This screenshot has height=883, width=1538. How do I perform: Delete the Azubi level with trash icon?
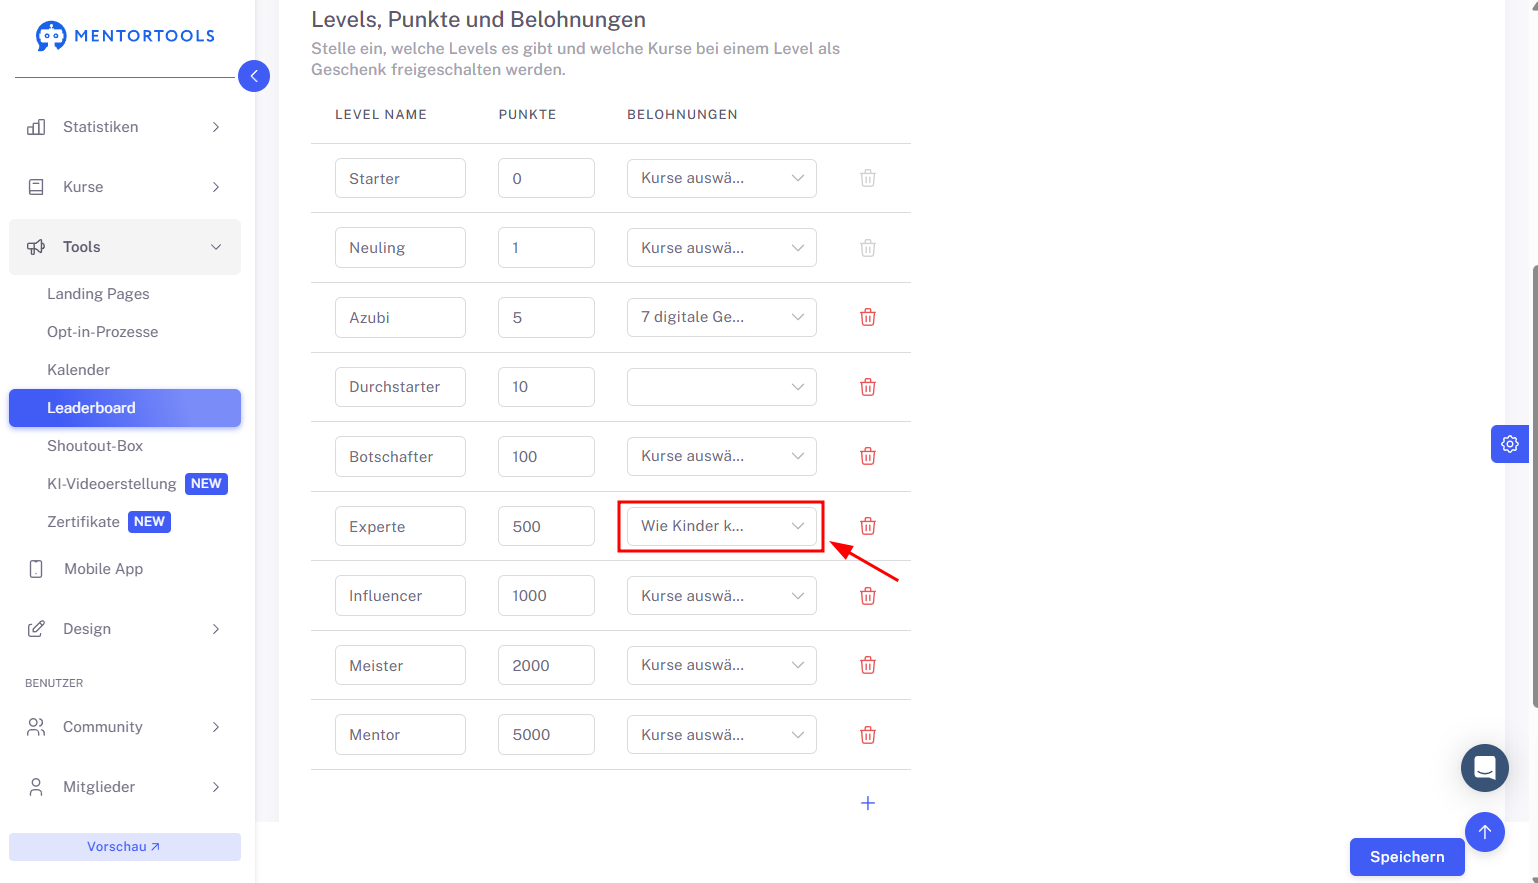tap(868, 317)
